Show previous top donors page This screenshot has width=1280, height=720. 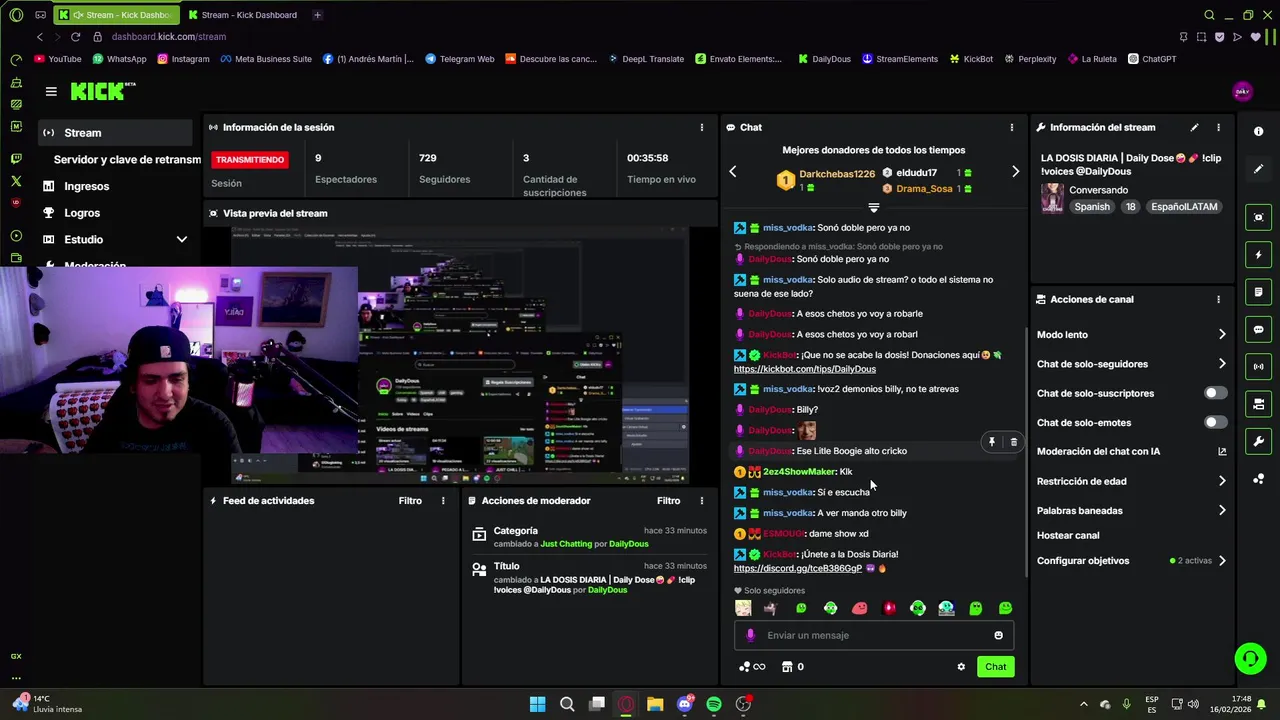tap(732, 171)
